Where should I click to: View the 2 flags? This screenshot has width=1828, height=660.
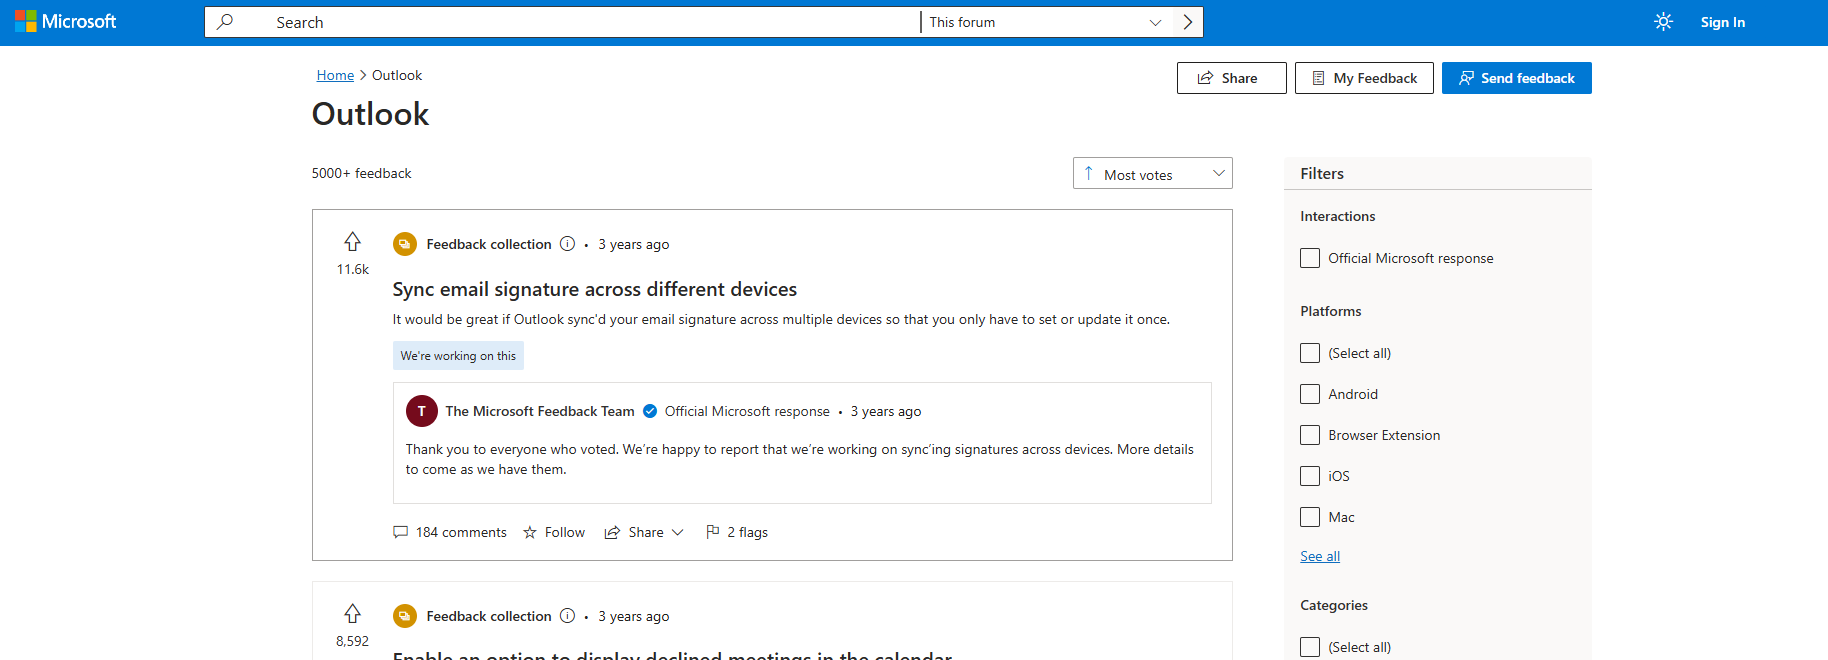(737, 532)
